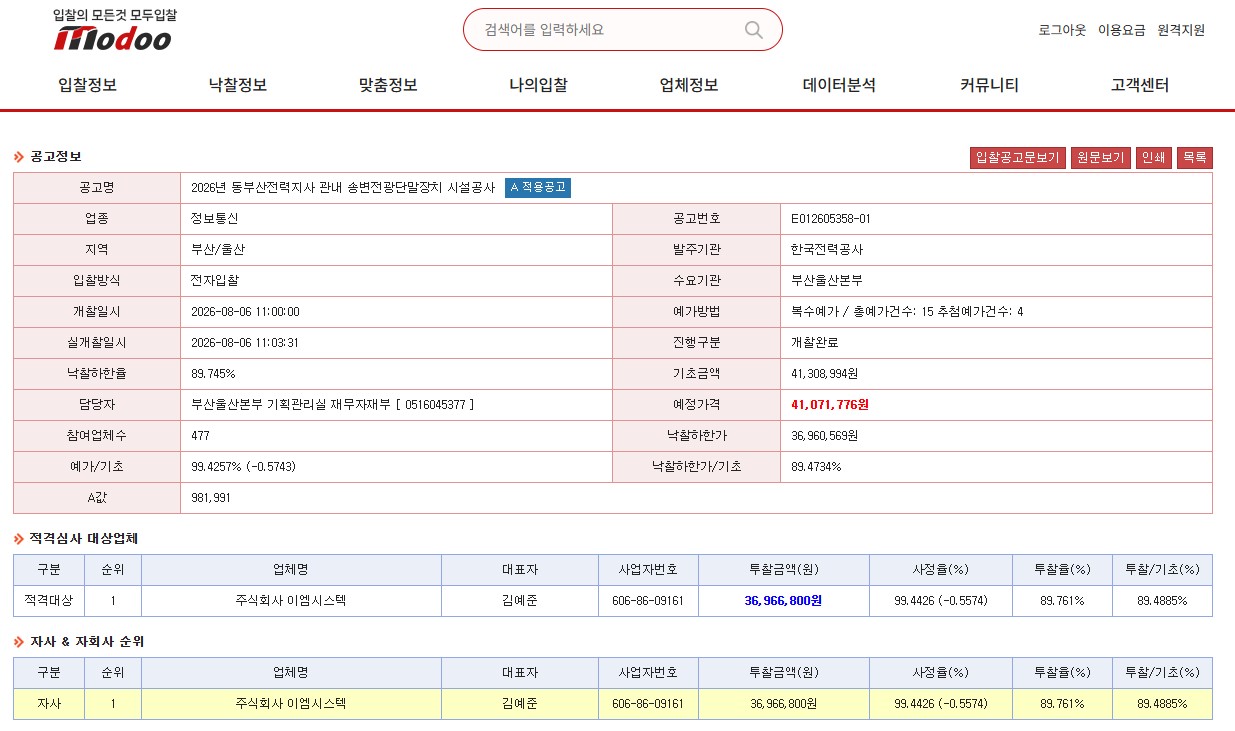Screen dimensions: 1235x731
Task: Click the 자사 & 자회사 순위 heading
Action: coord(87,641)
